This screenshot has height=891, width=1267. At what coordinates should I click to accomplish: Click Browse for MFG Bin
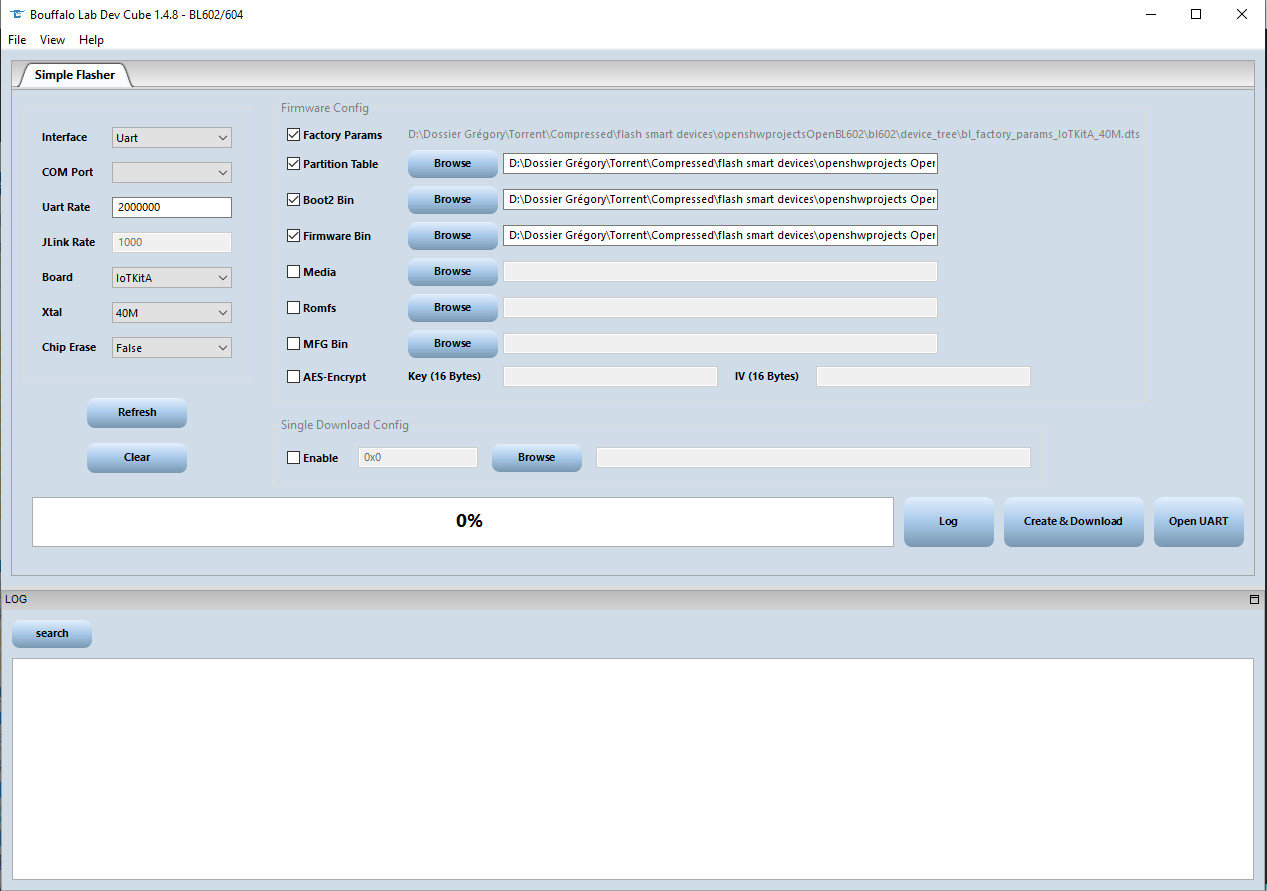click(453, 344)
